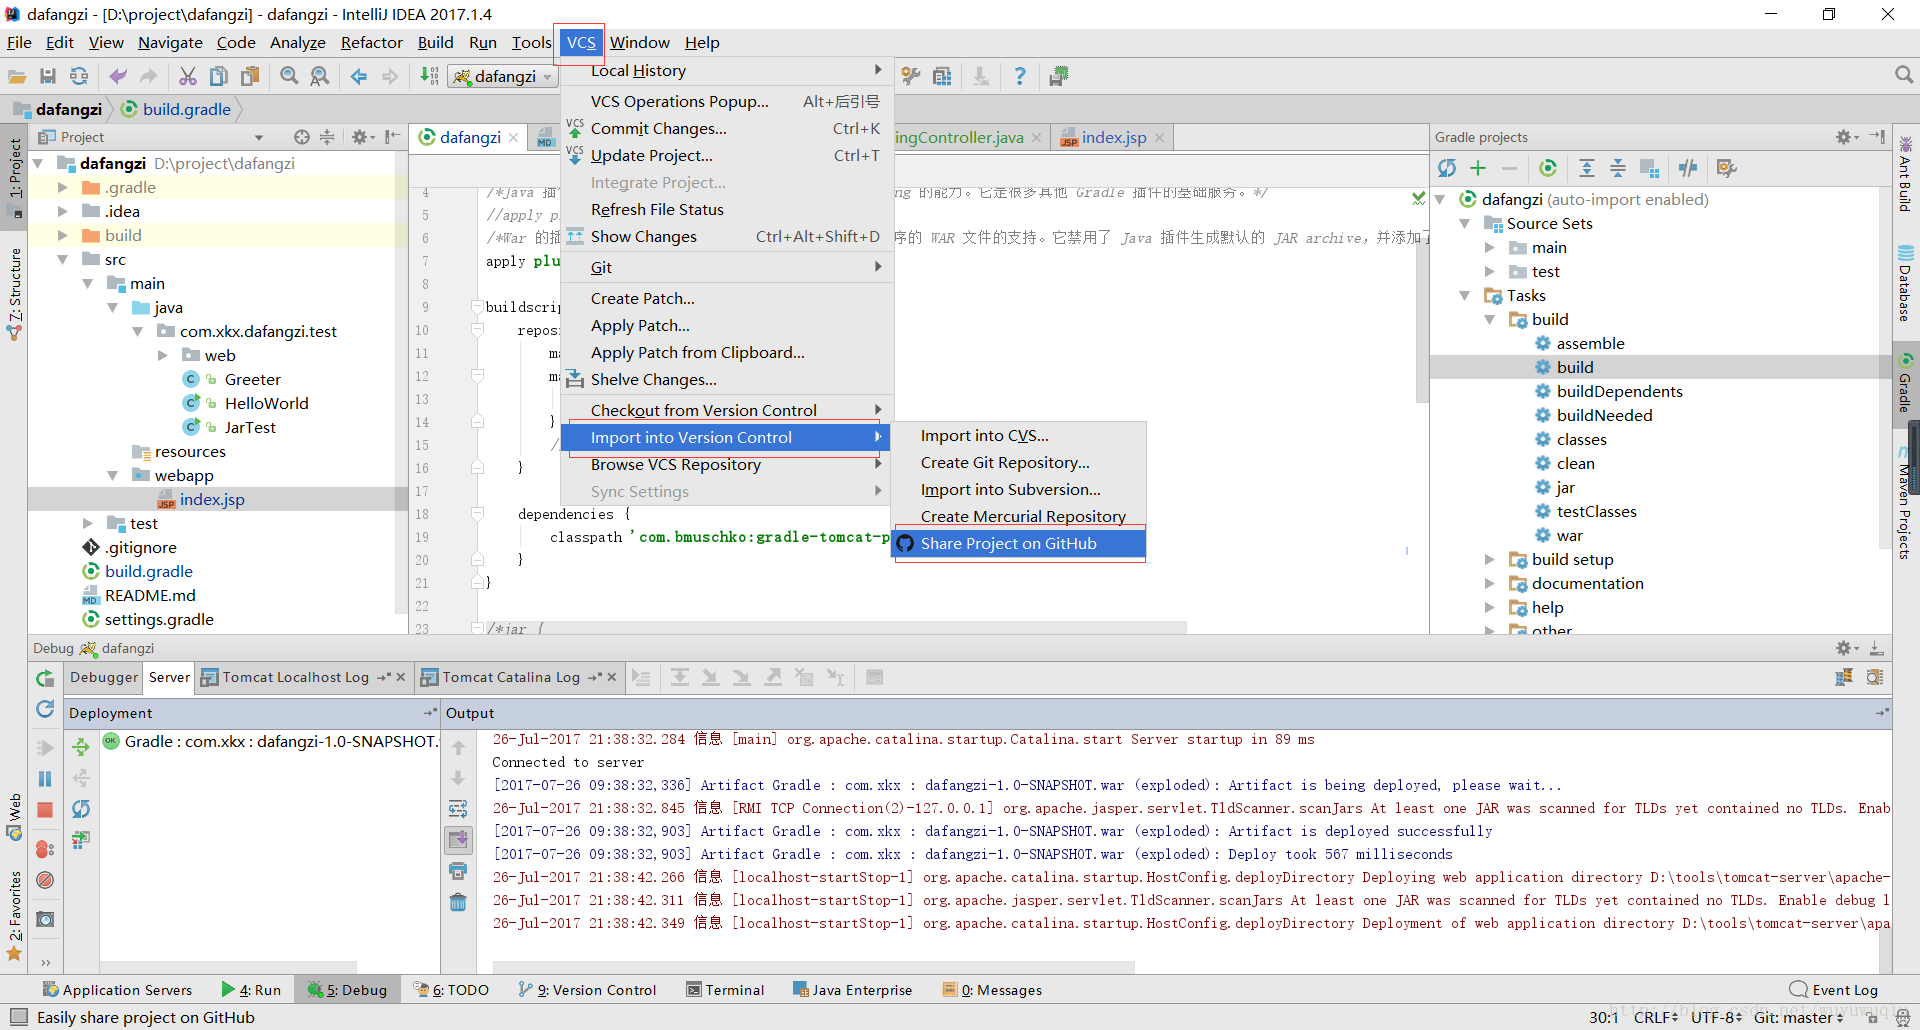Click the Back navigation arrow
Screen dimensions: 1920x1030
pos(358,76)
